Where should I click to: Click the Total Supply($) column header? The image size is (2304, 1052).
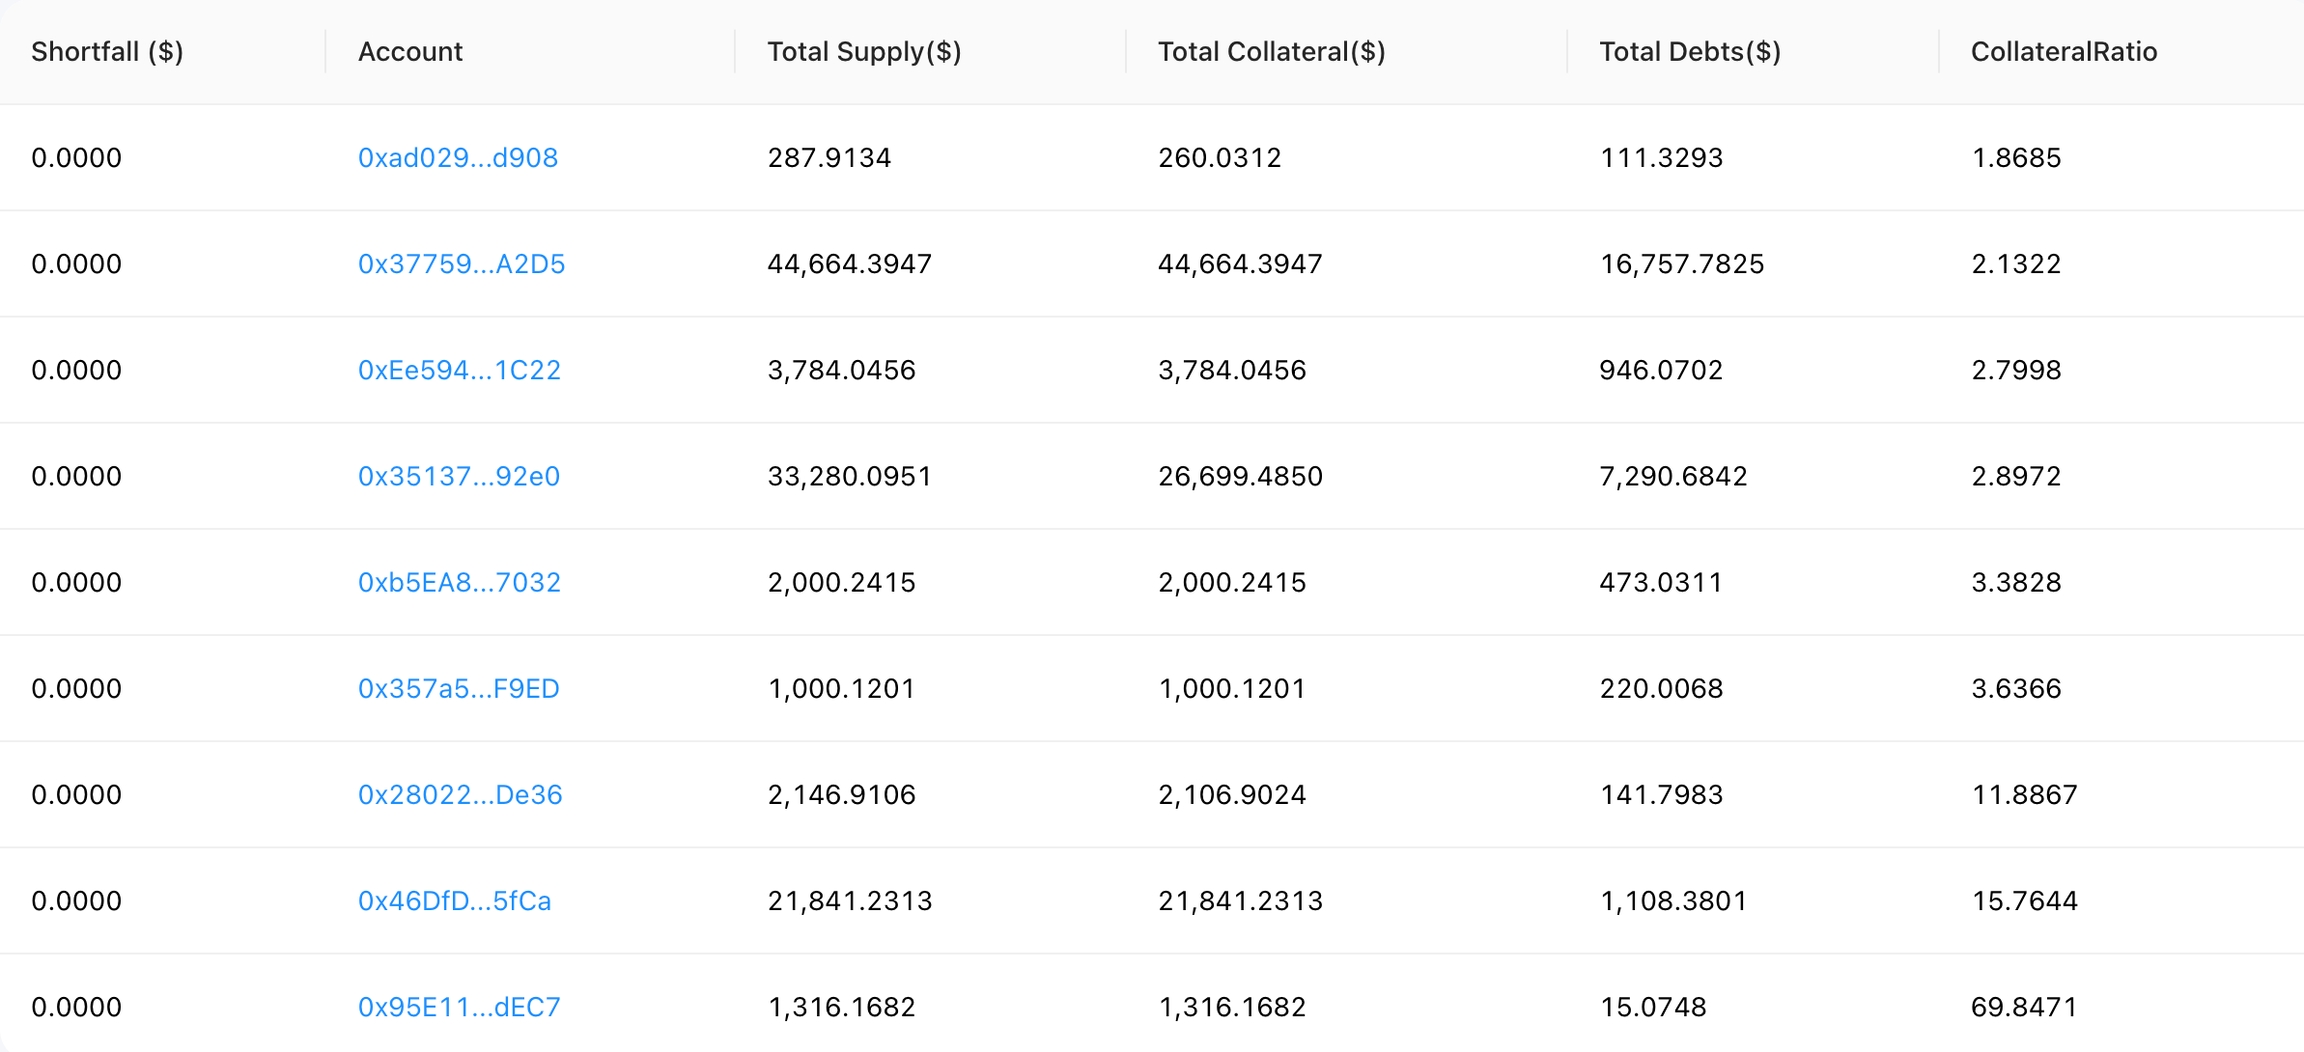(x=864, y=52)
